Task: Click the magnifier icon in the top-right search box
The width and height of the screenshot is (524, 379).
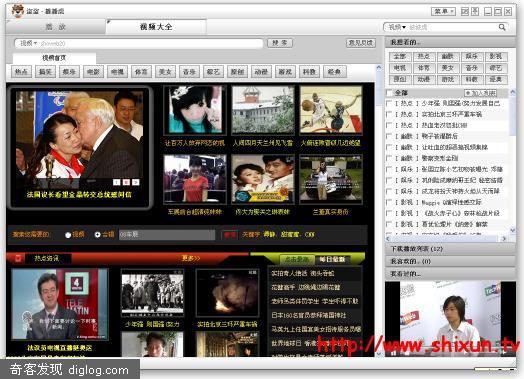Action: click(502, 27)
